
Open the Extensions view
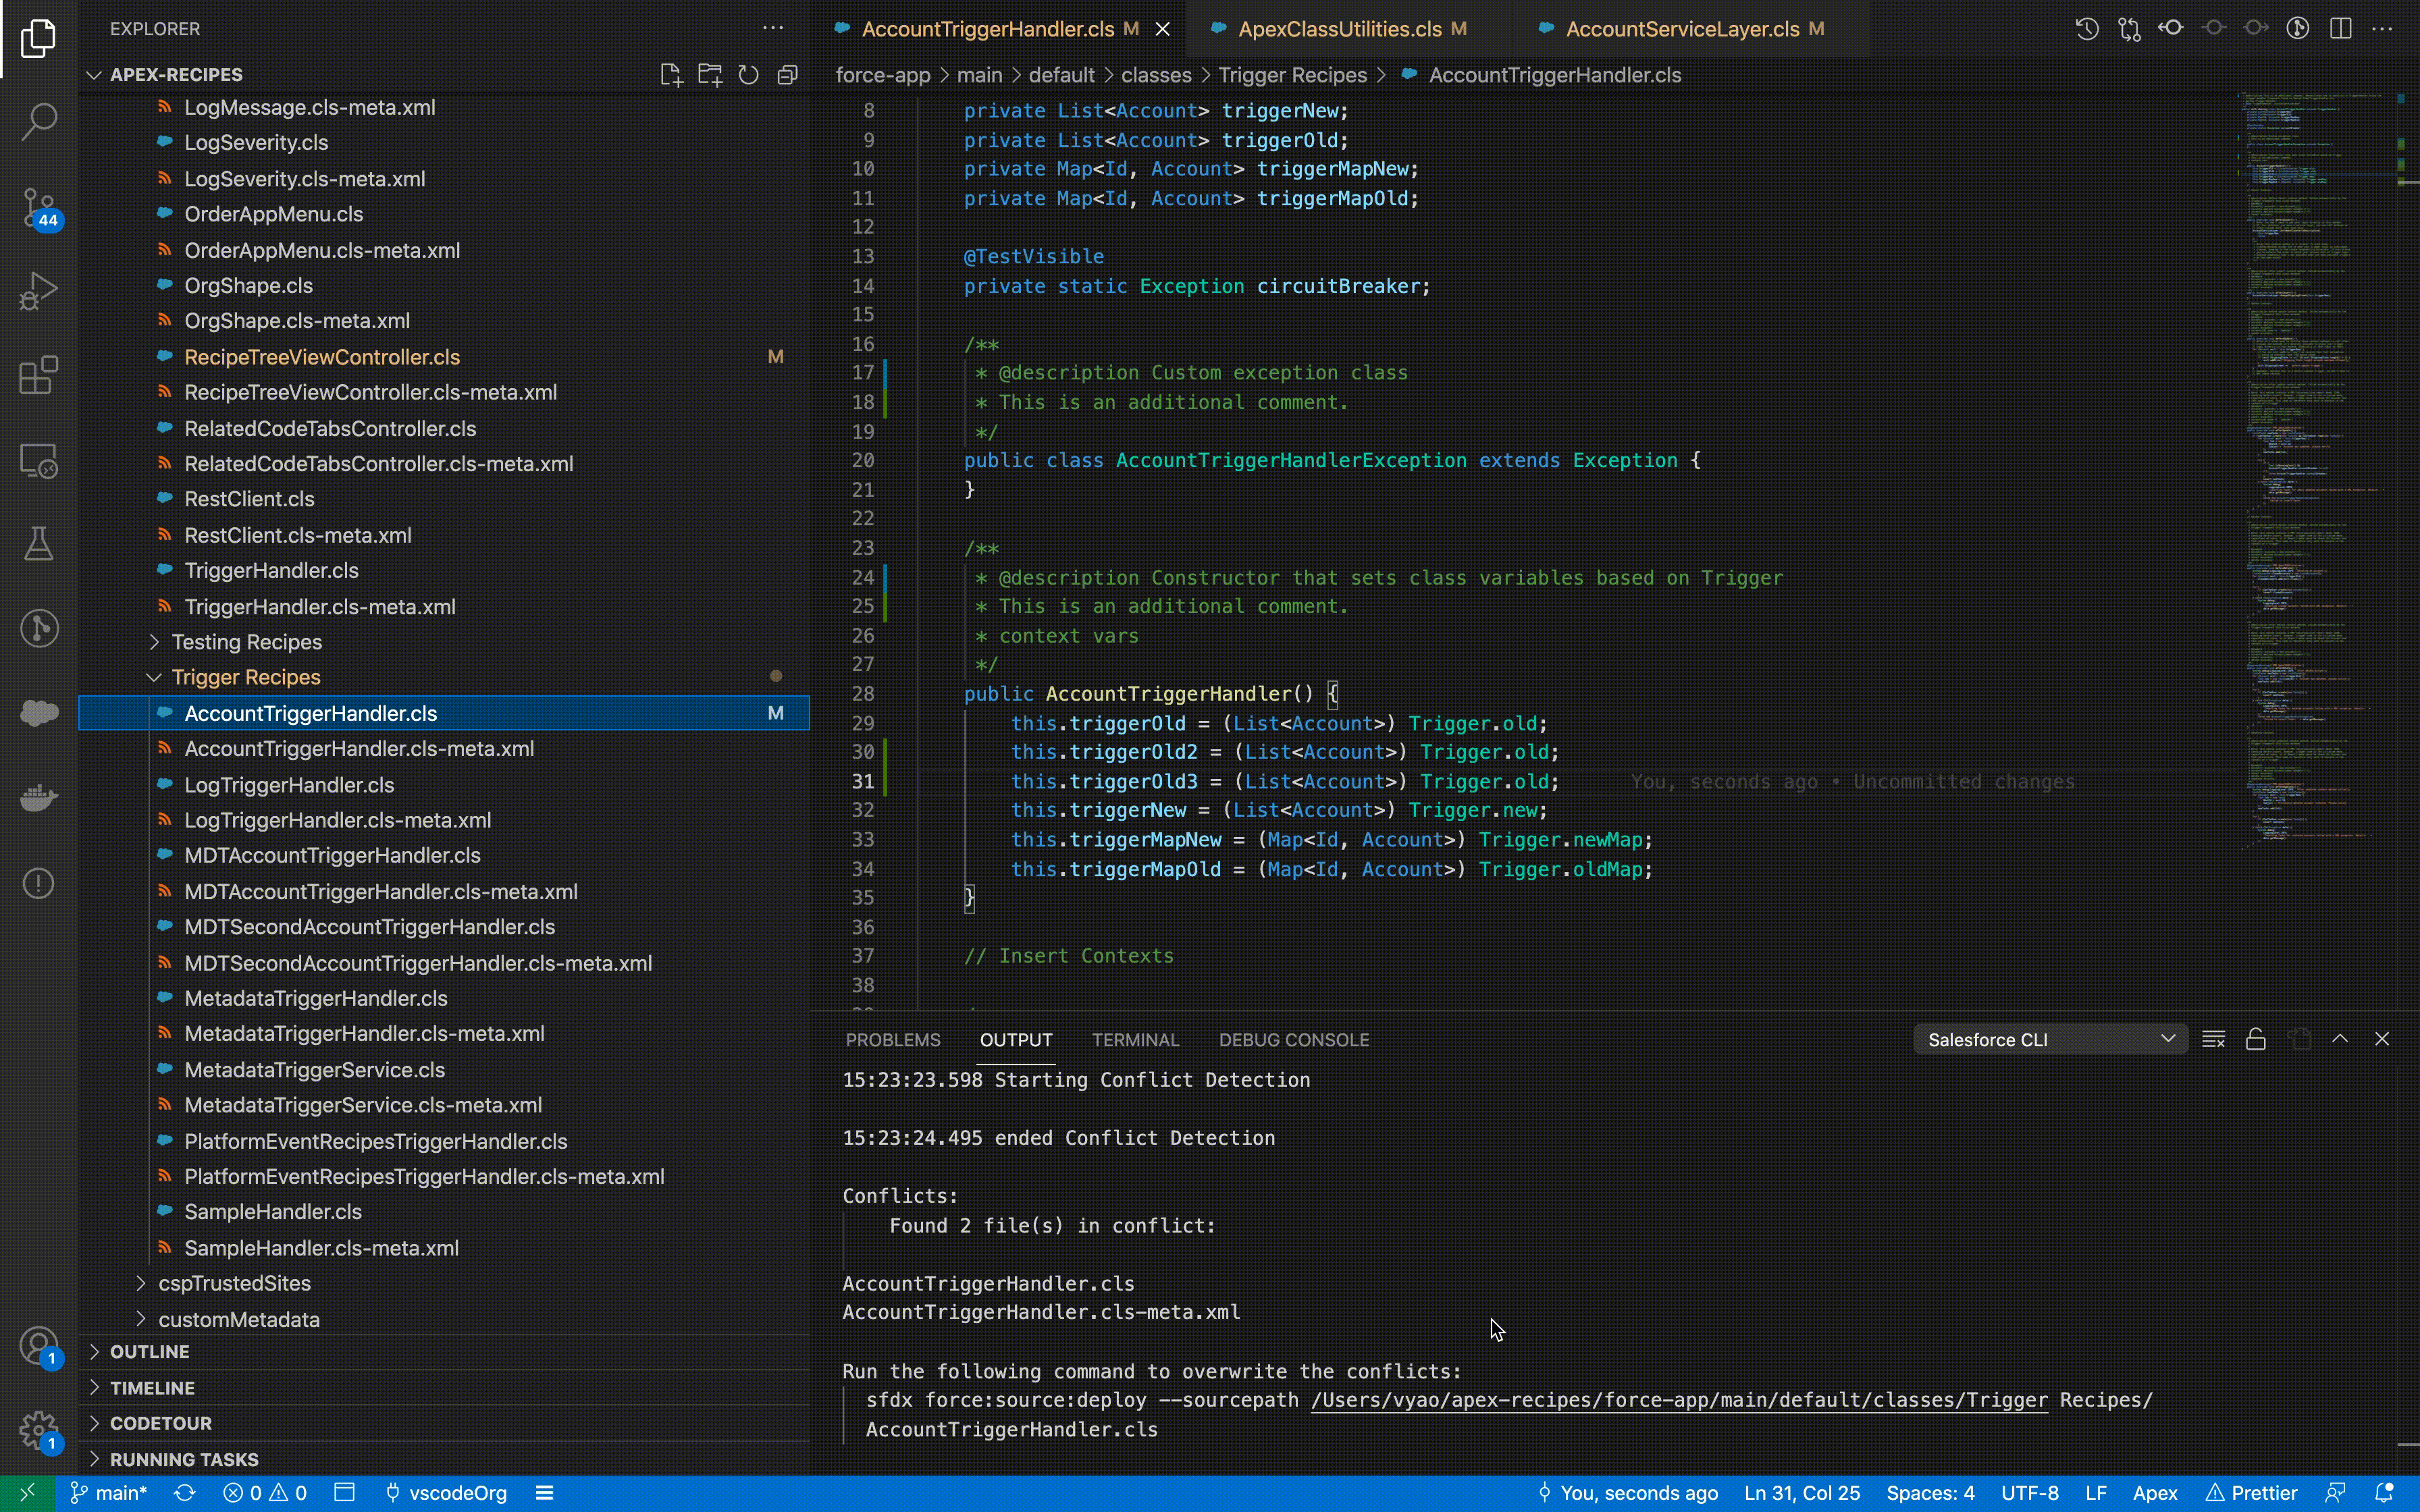click(x=38, y=376)
